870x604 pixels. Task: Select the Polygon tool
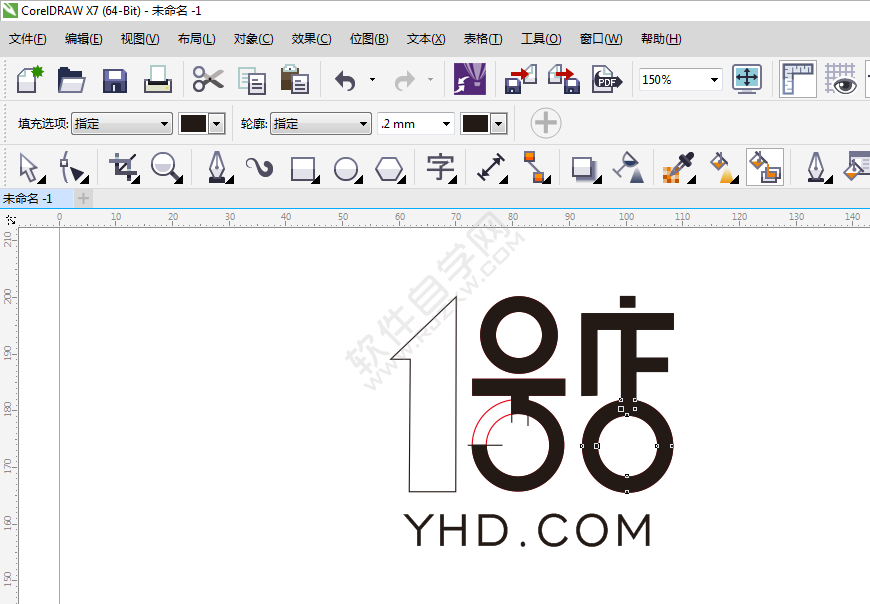(390, 169)
